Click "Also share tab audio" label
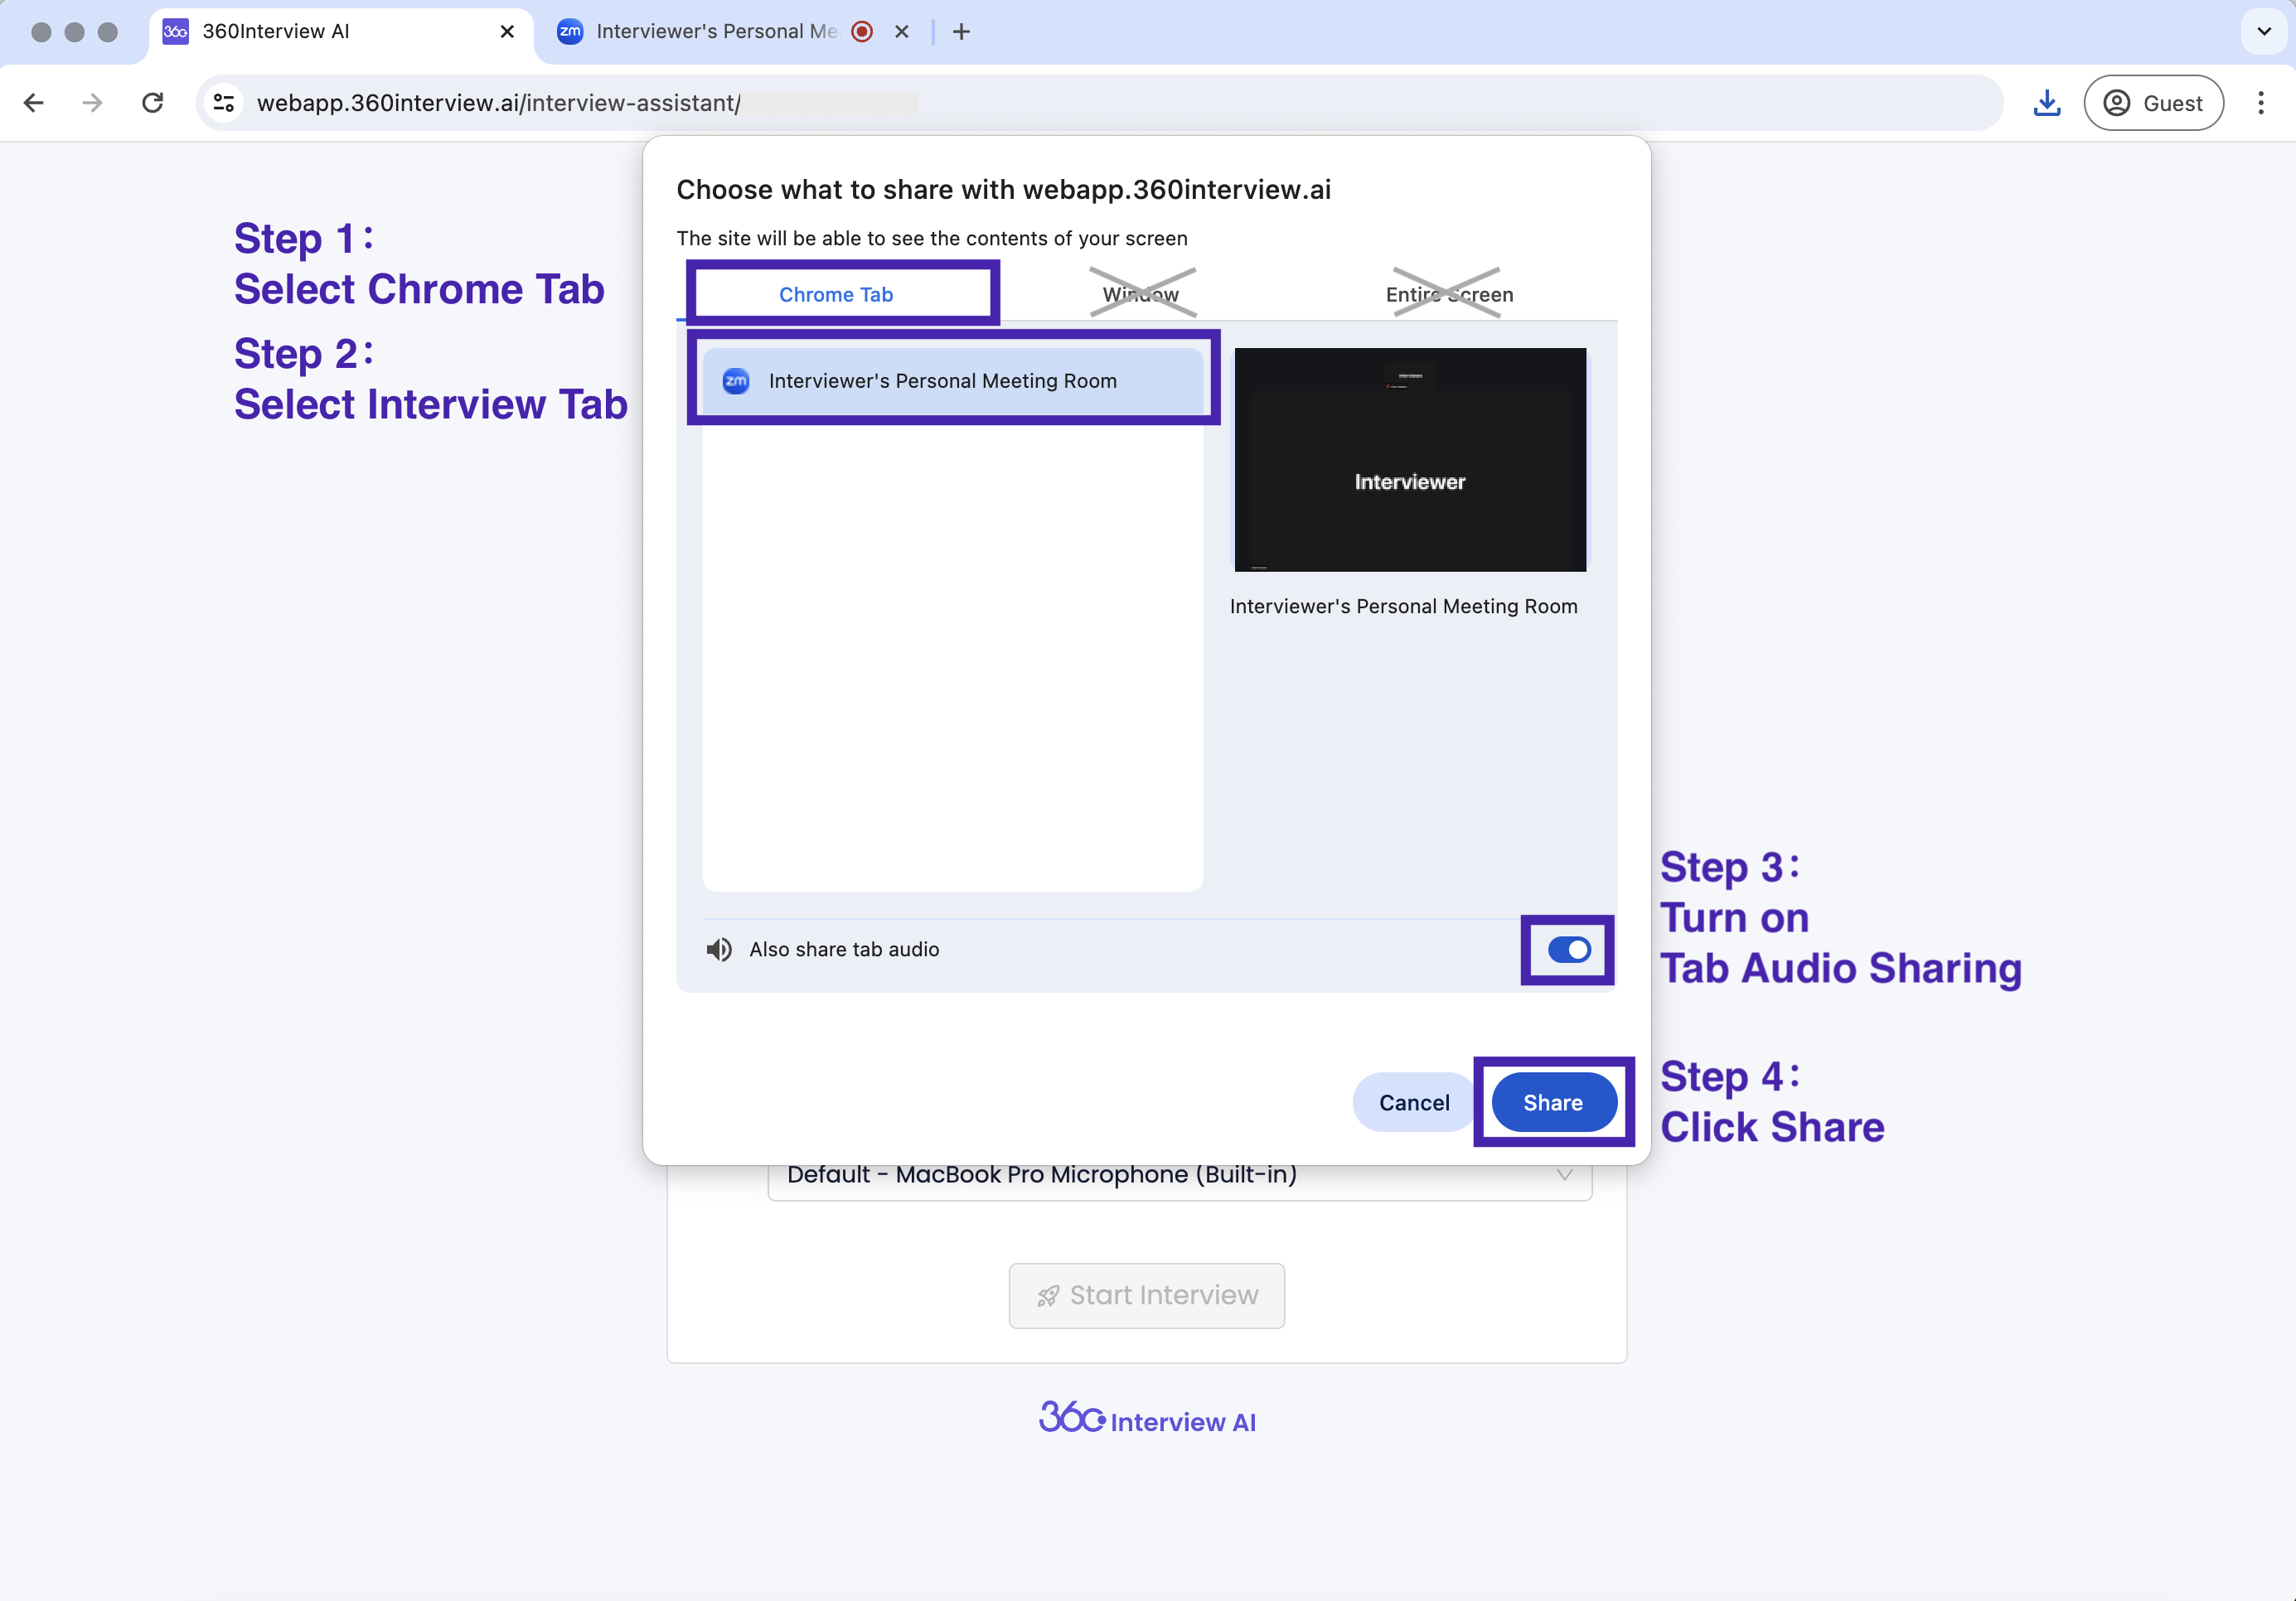 pyautogui.click(x=845, y=950)
